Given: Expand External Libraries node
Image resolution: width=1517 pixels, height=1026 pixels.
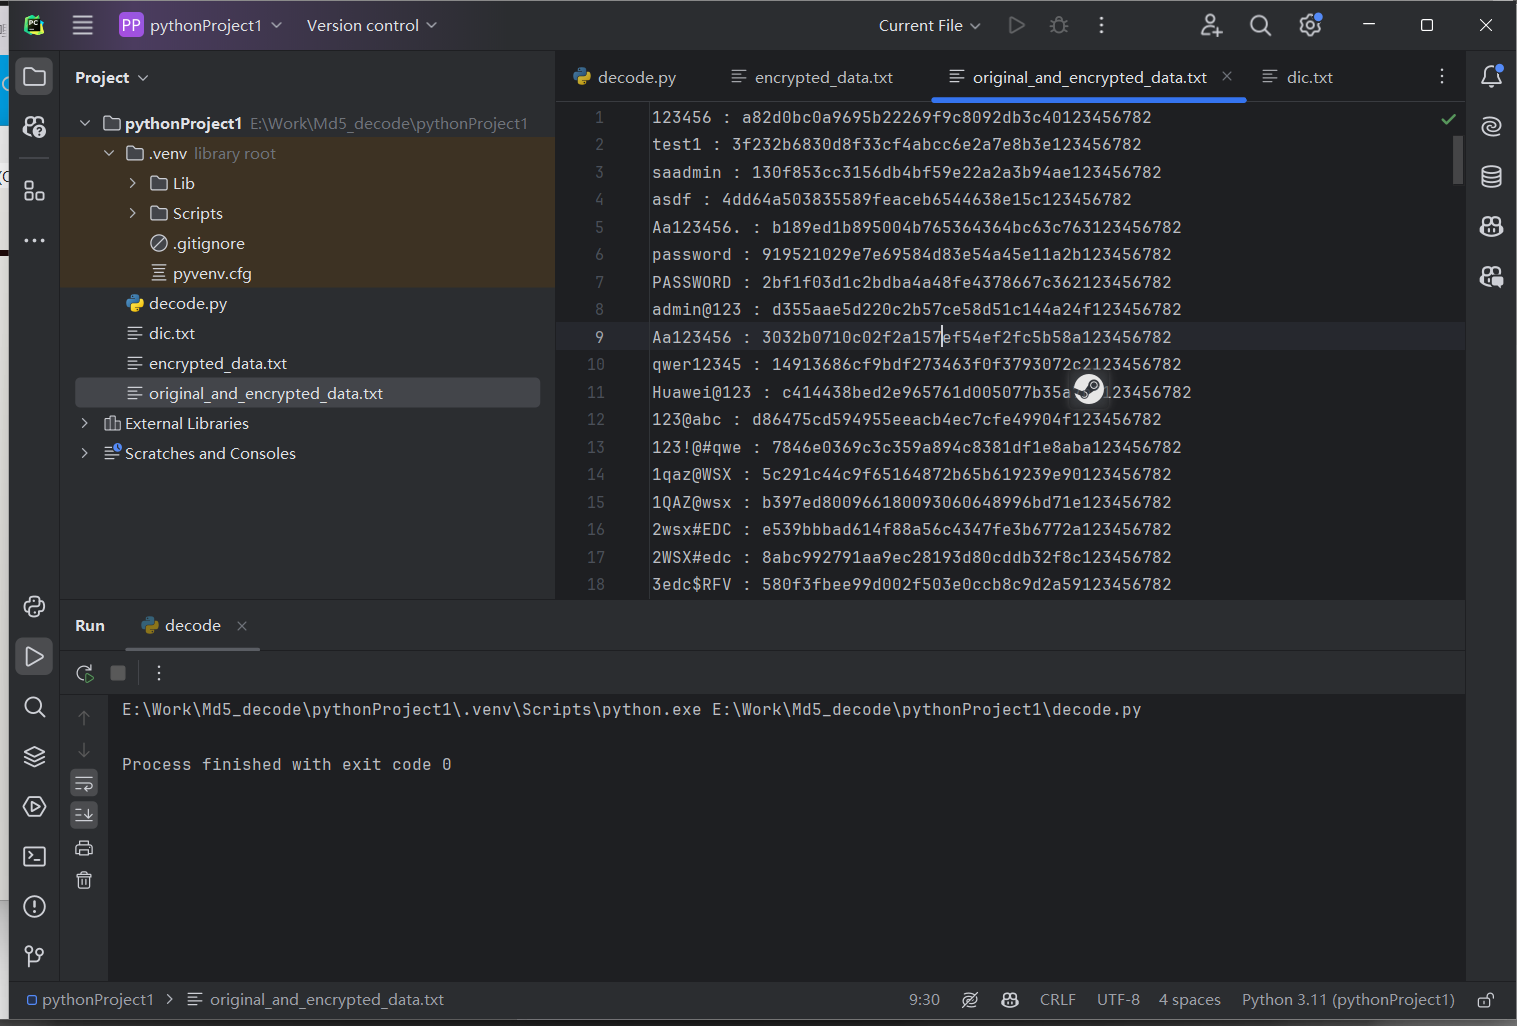Looking at the screenshot, I should 85,423.
